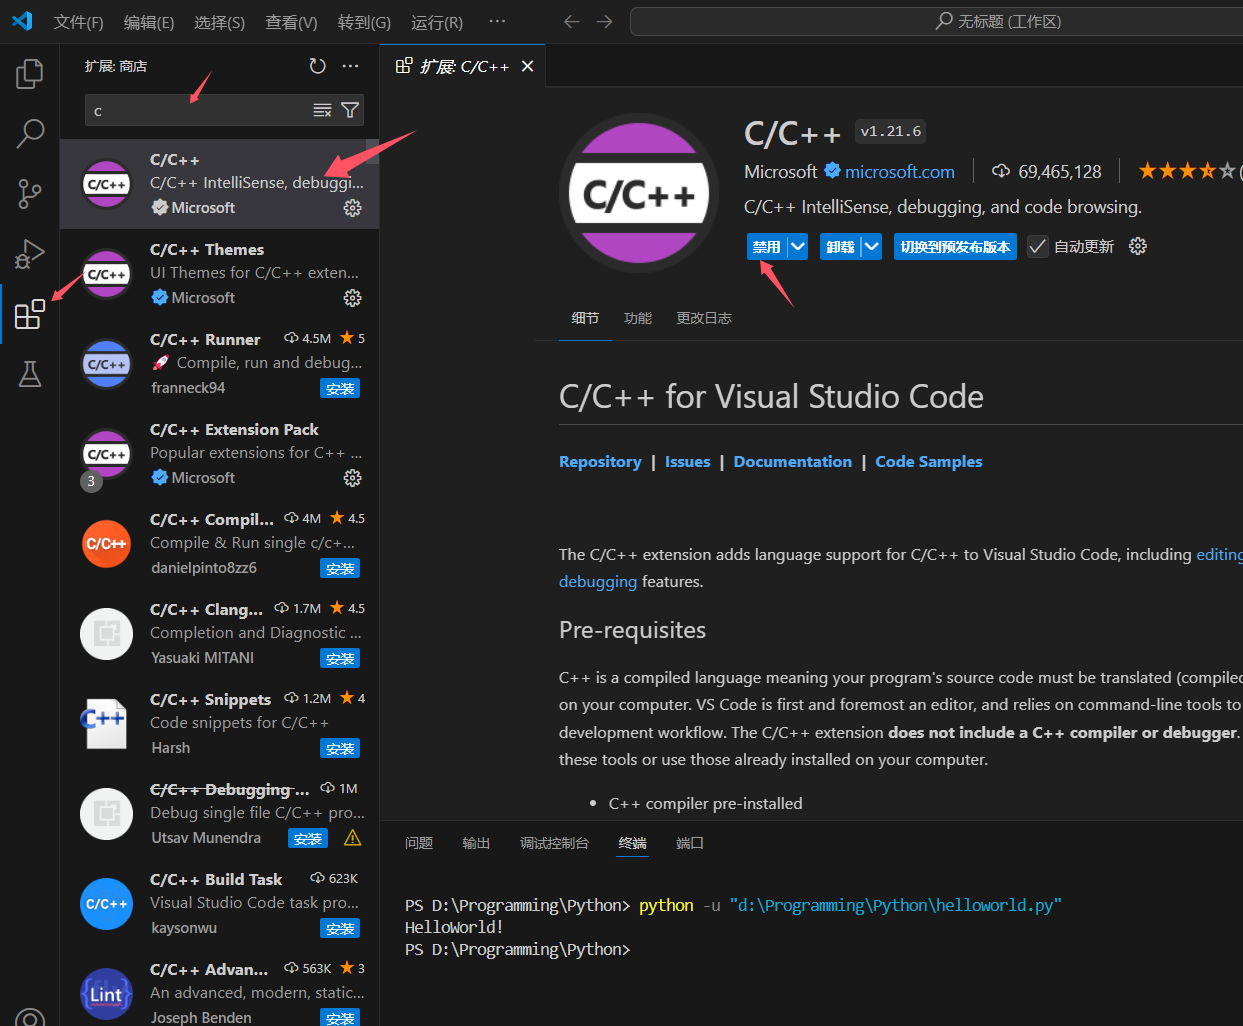Open the Code Samples link
This screenshot has height=1026, width=1243.
click(929, 461)
